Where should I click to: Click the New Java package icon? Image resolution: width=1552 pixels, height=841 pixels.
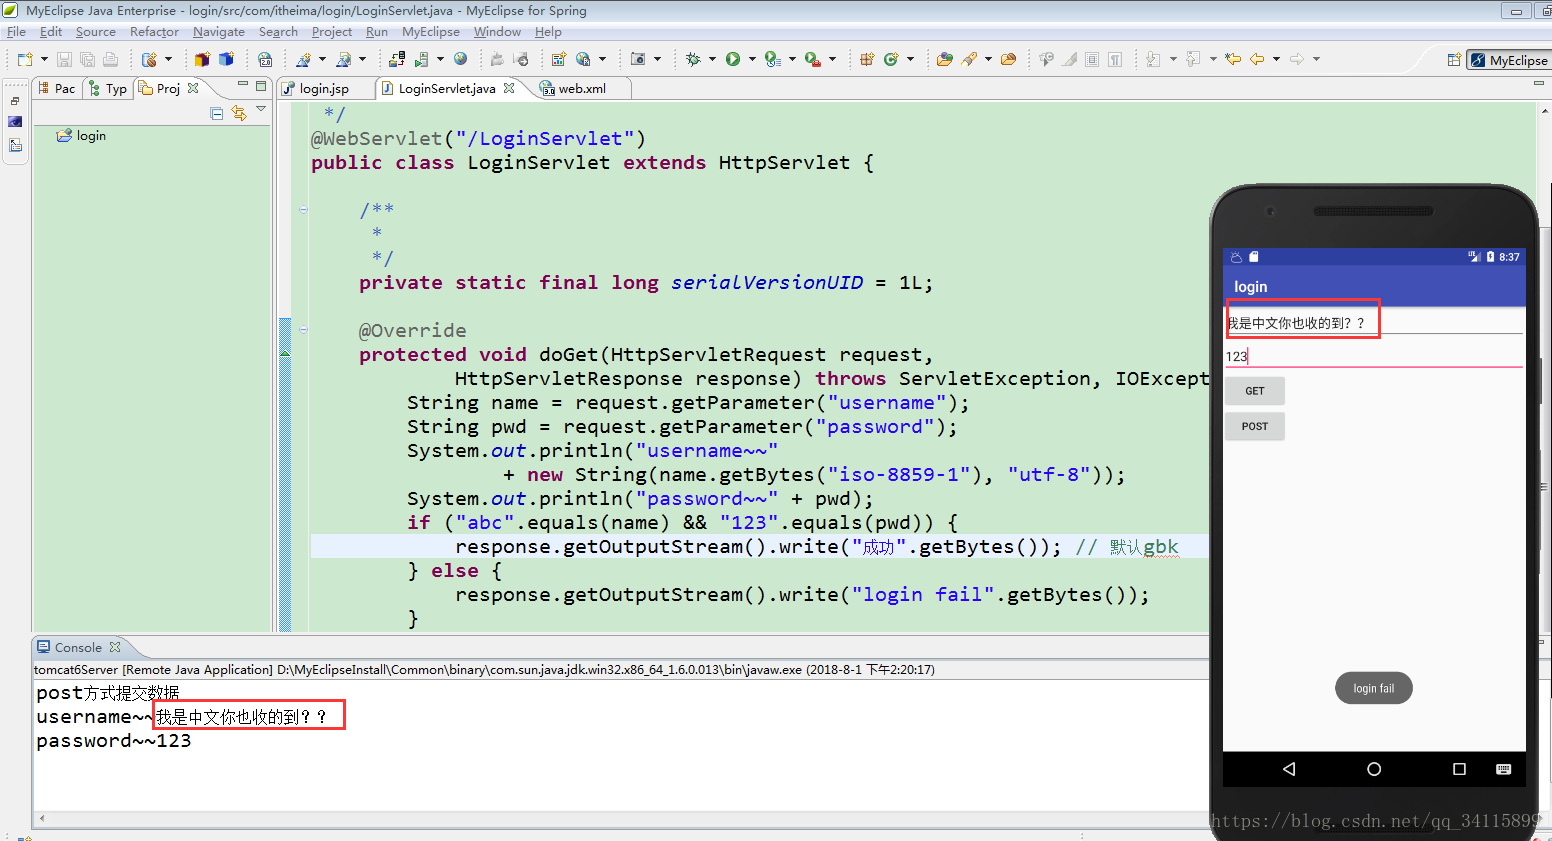tap(867, 60)
